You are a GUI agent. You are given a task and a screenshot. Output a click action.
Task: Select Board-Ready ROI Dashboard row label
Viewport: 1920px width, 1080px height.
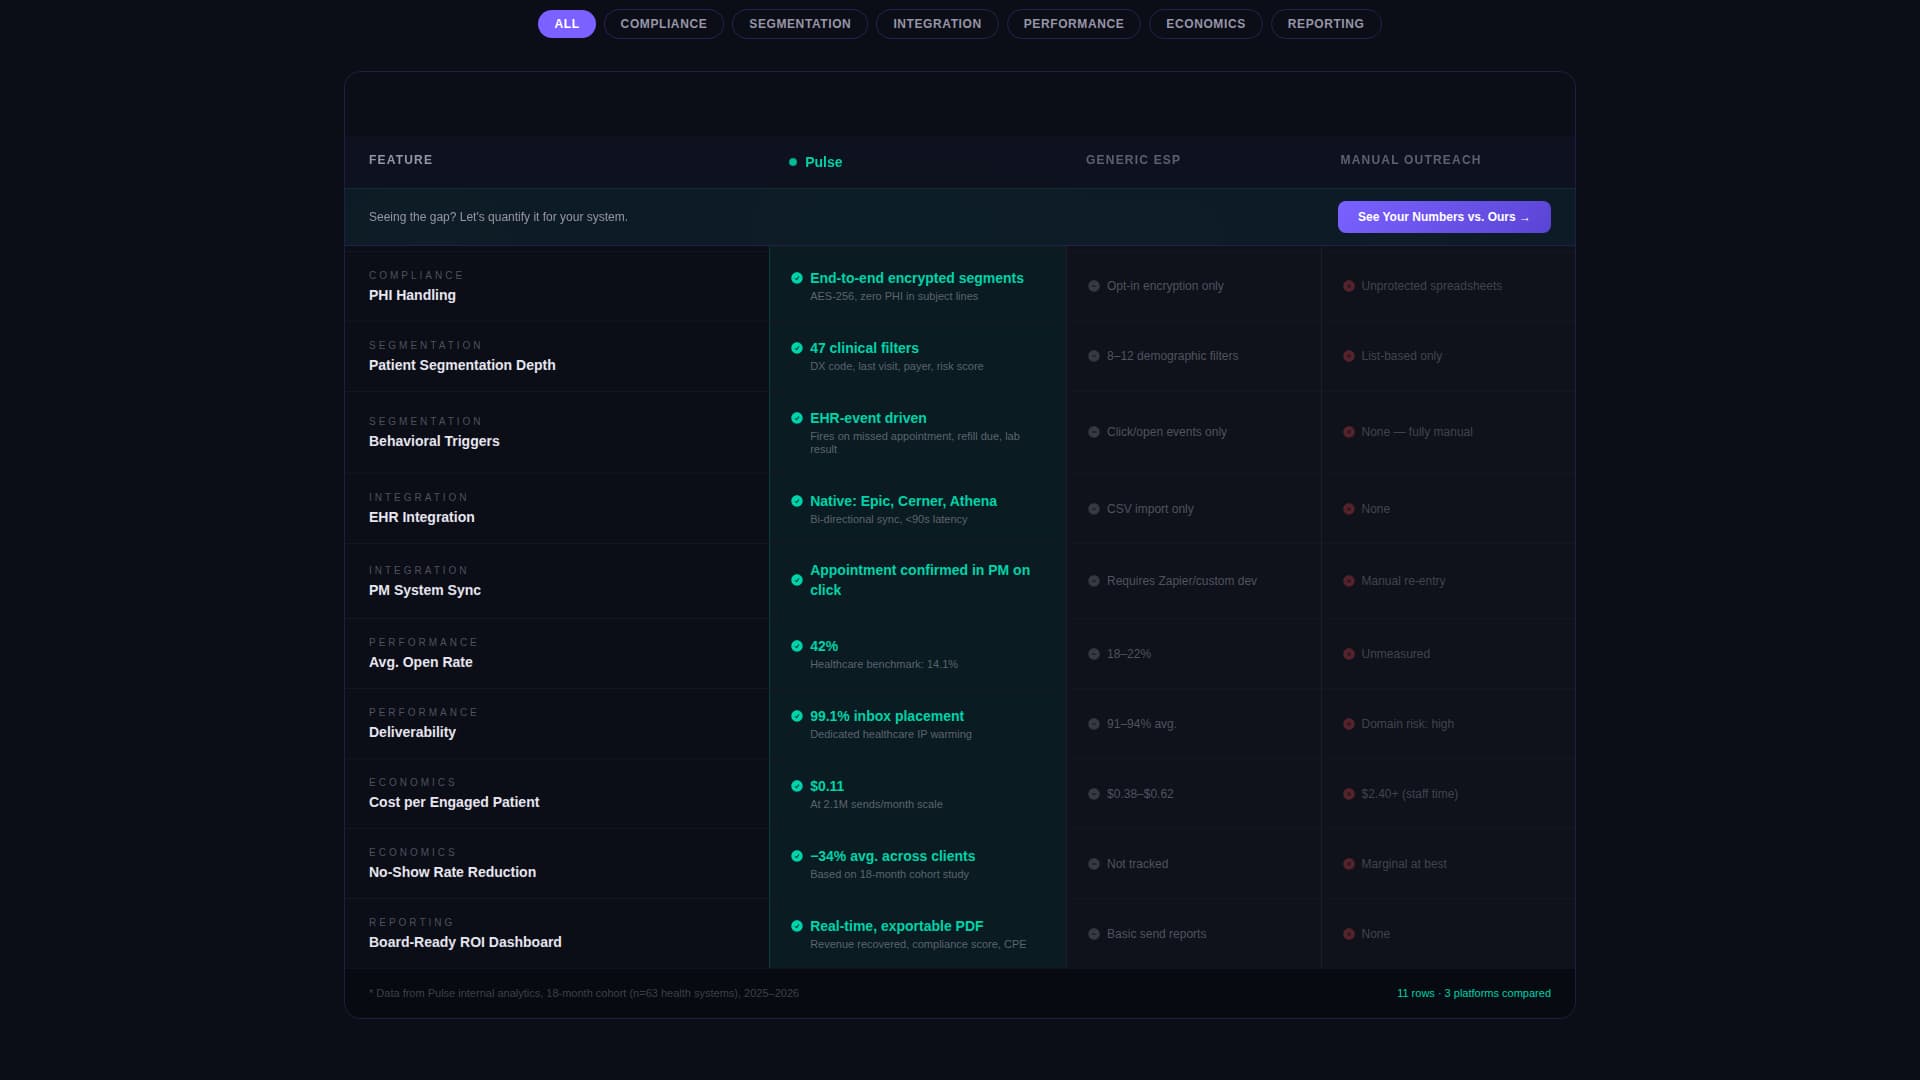pyautogui.click(x=465, y=942)
